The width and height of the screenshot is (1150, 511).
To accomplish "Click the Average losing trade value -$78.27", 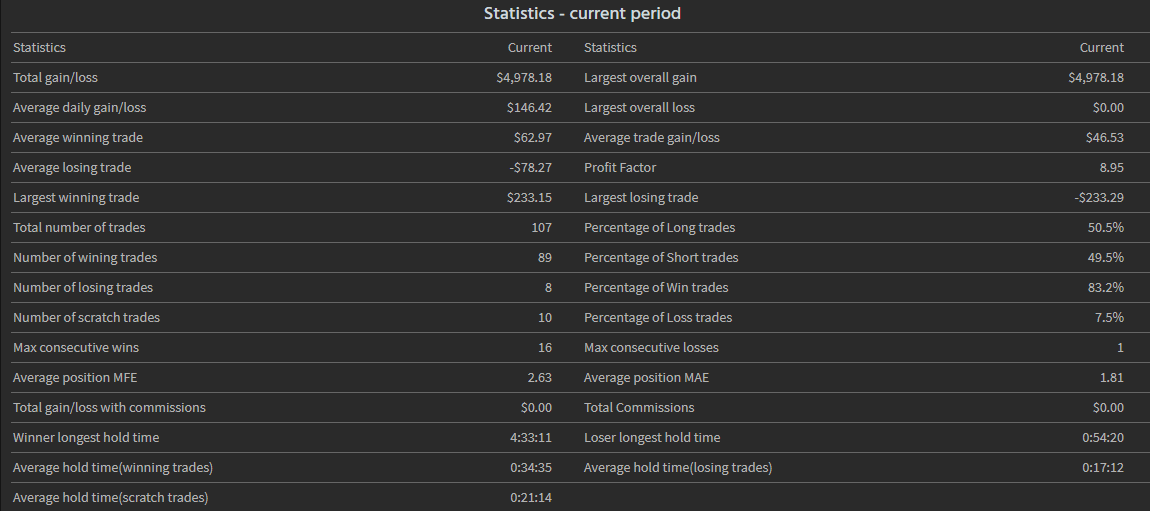I will click(530, 168).
